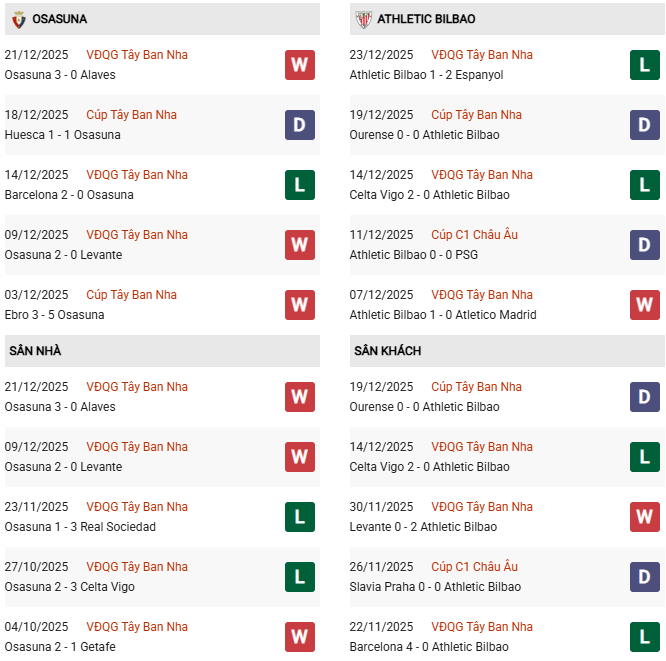Open the Osasuna 2 - 3 Celta Vigo match
The image size is (666, 661).
(69, 587)
